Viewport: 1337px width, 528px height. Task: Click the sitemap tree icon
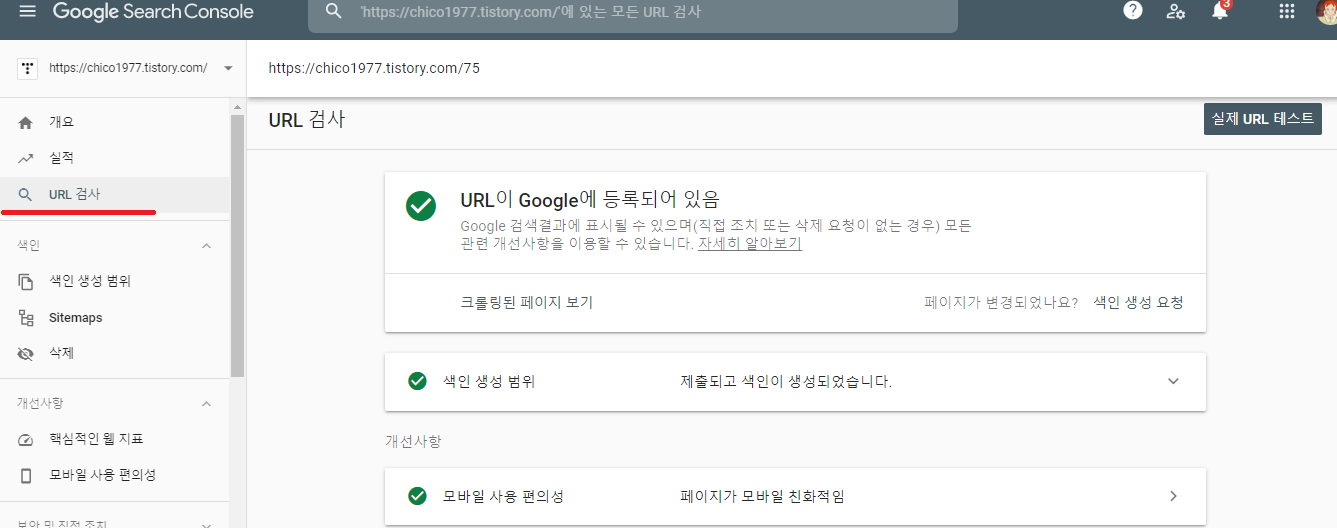tap(26, 318)
